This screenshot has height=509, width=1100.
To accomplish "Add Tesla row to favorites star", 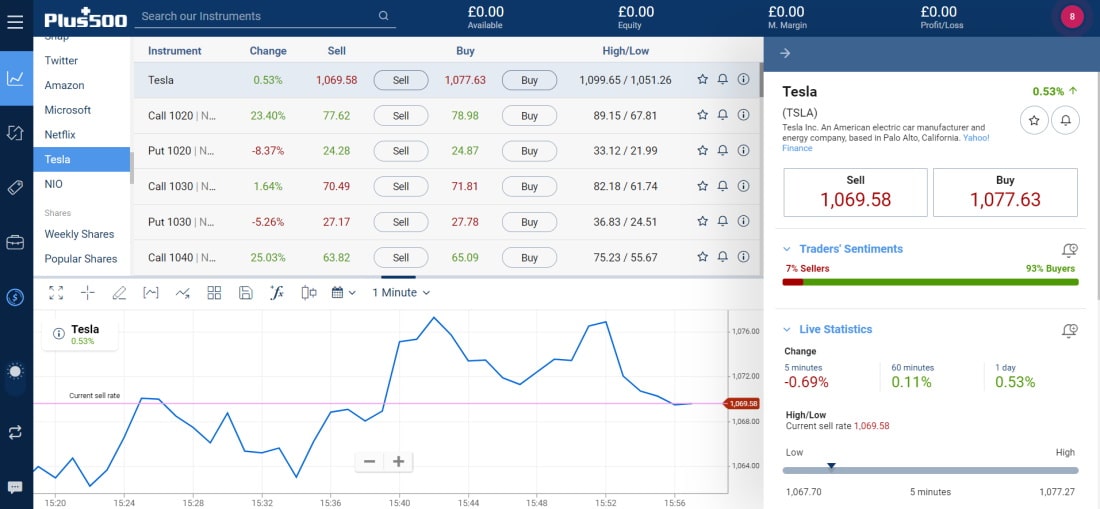I will pyautogui.click(x=702, y=80).
